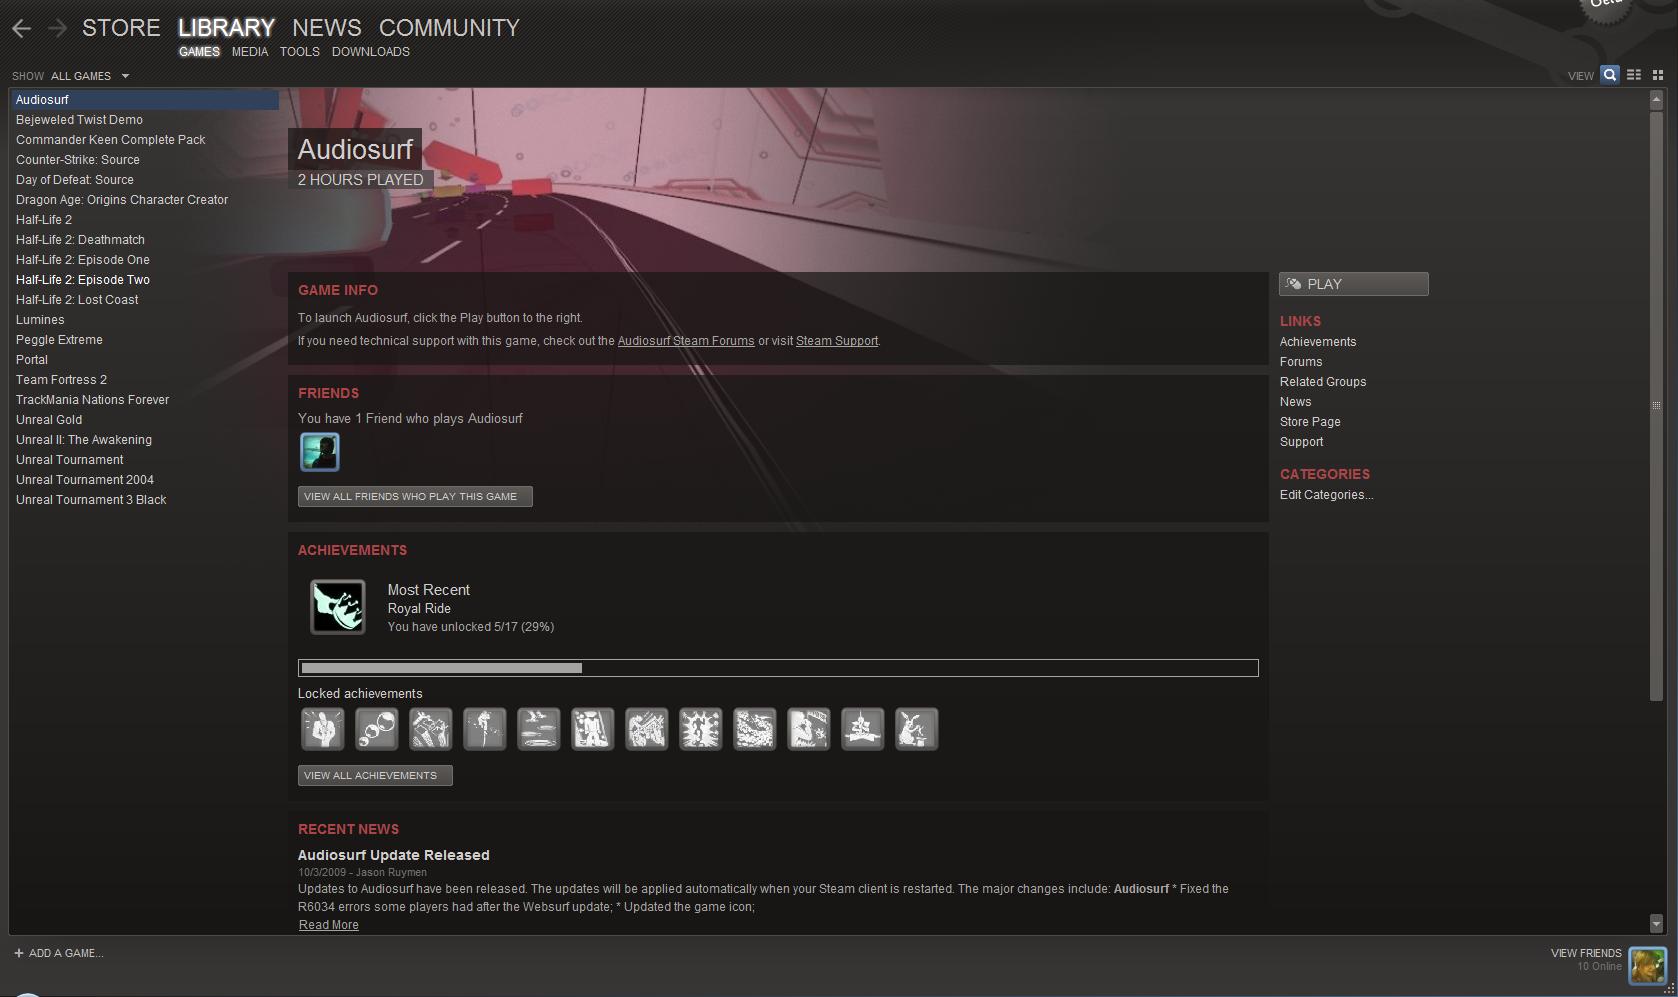Go forward with the right arrow

pos(57,28)
